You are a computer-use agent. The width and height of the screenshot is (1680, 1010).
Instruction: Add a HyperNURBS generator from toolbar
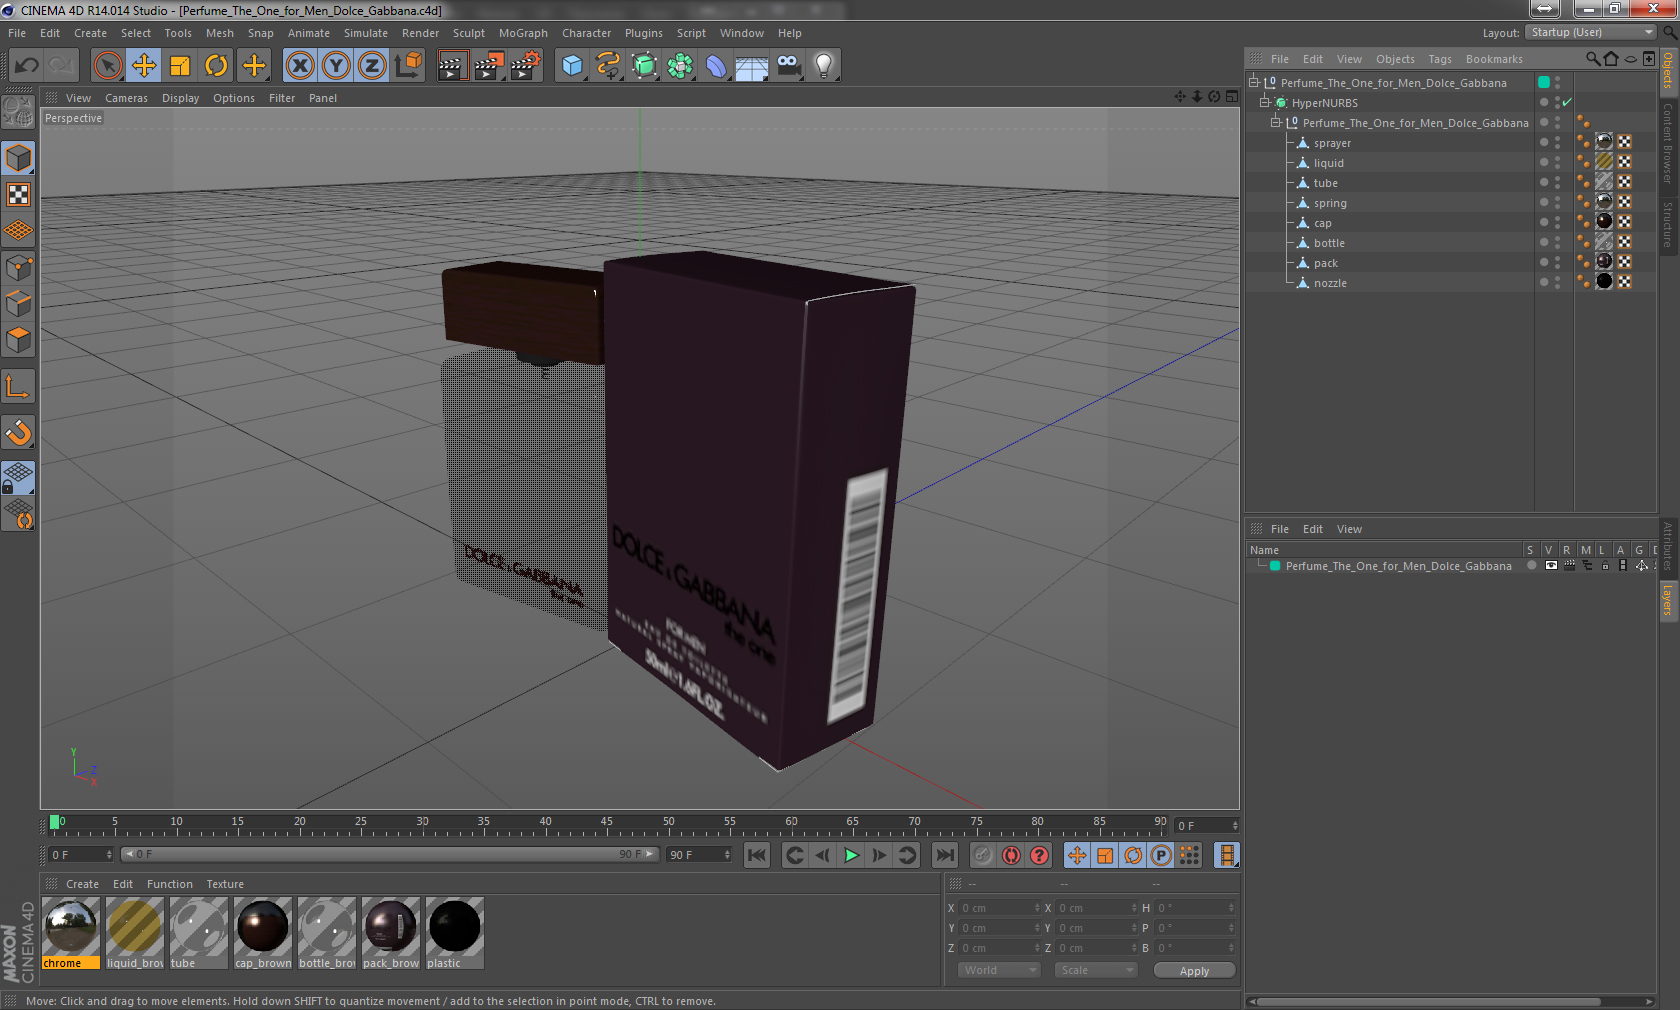point(644,66)
